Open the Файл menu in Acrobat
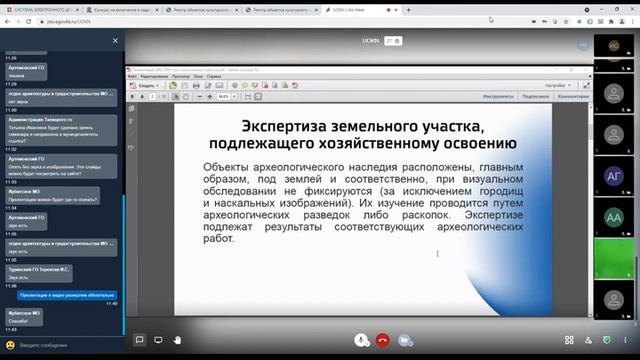 (132, 76)
